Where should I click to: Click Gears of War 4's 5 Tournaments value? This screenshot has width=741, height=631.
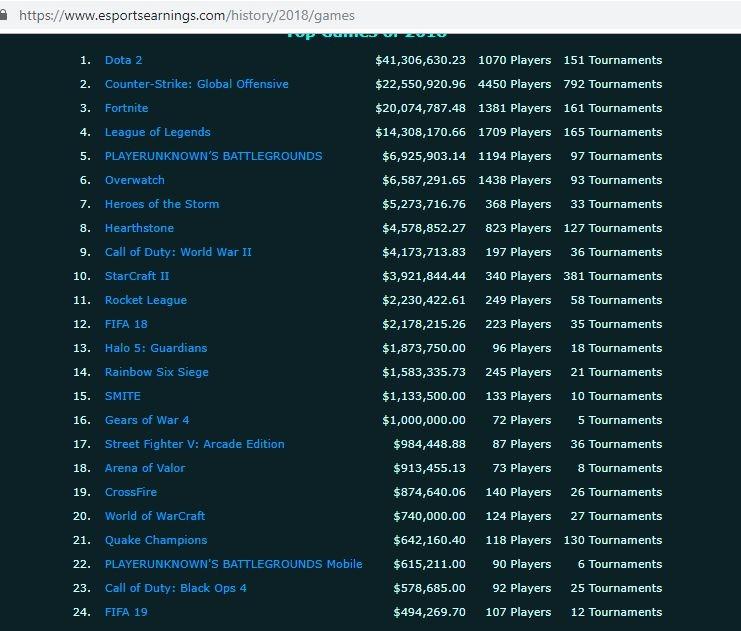coord(620,420)
